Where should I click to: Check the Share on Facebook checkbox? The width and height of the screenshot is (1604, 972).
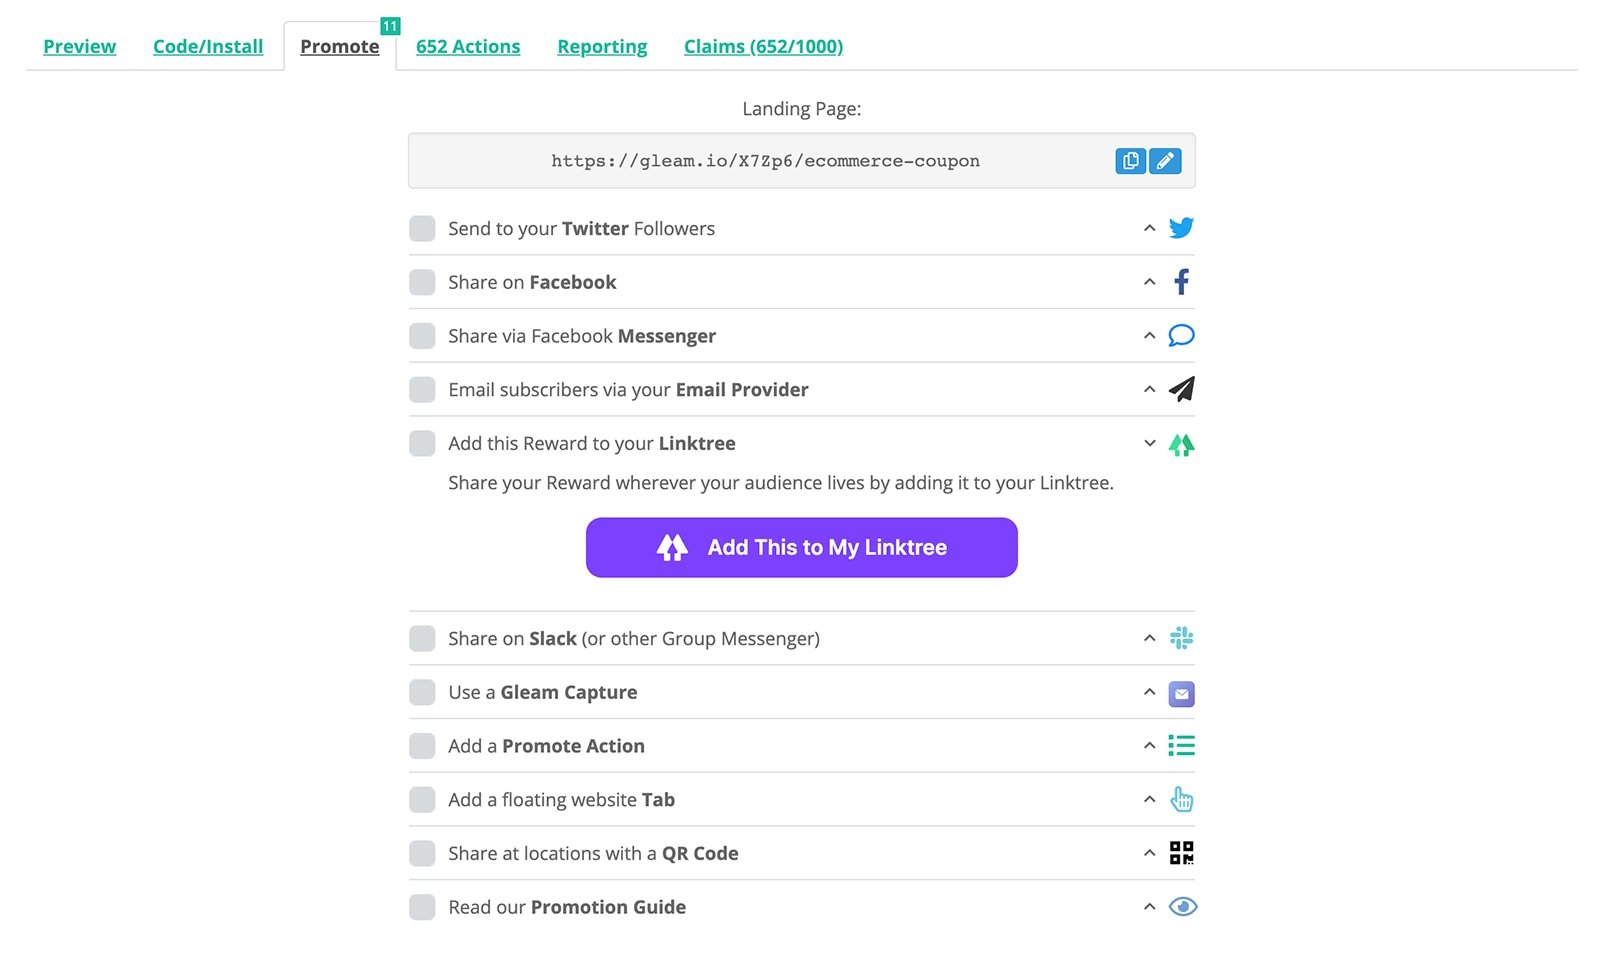(422, 282)
